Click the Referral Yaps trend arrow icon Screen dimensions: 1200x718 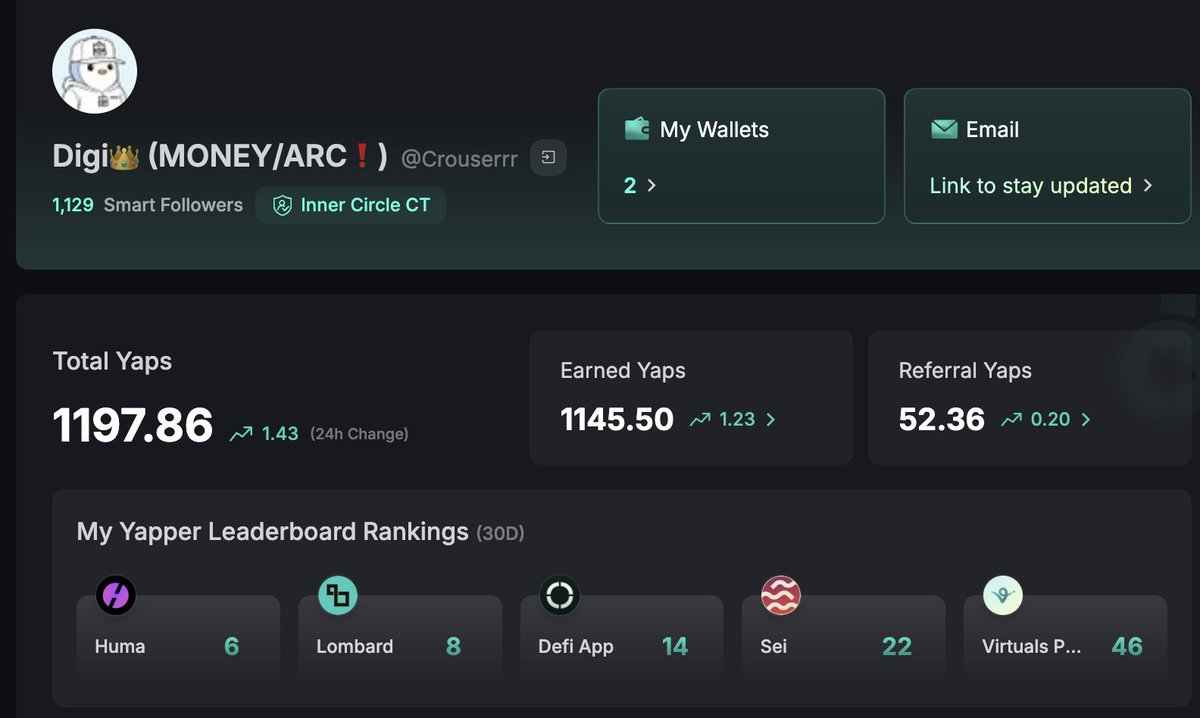tap(1011, 420)
